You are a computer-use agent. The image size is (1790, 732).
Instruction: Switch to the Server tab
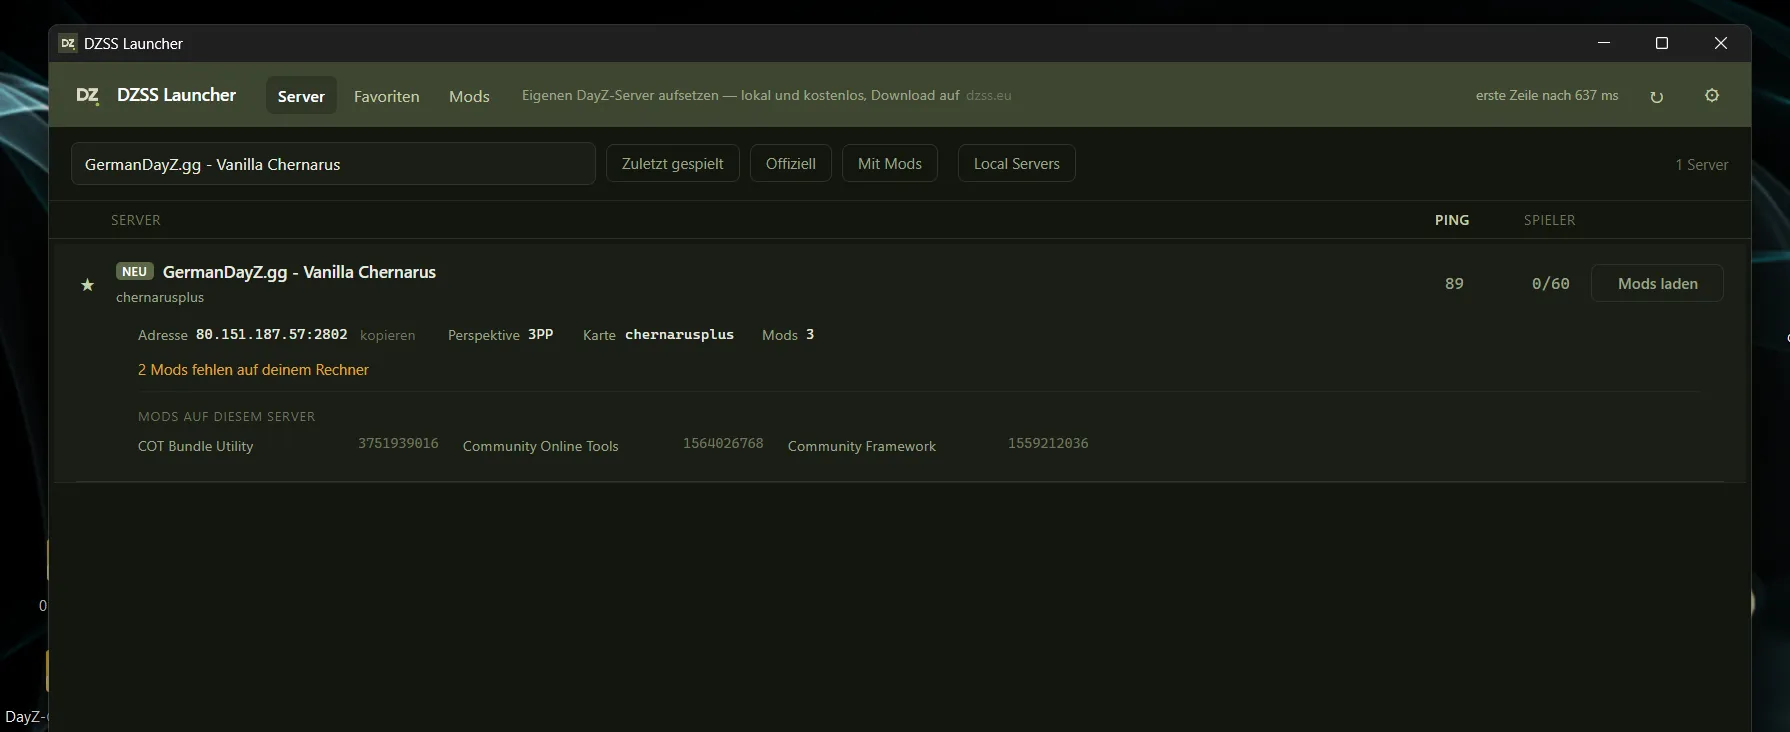(x=301, y=96)
